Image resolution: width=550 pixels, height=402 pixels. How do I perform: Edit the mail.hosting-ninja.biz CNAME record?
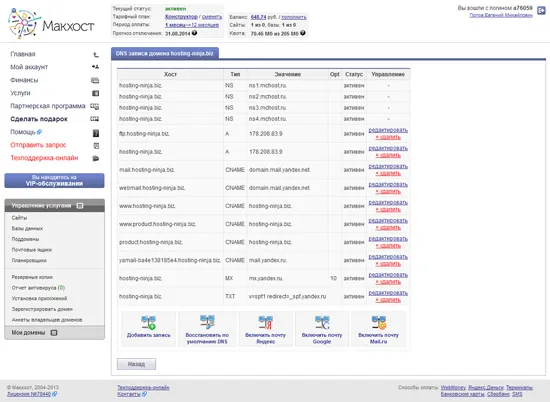pyautogui.click(x=388, y=166)
